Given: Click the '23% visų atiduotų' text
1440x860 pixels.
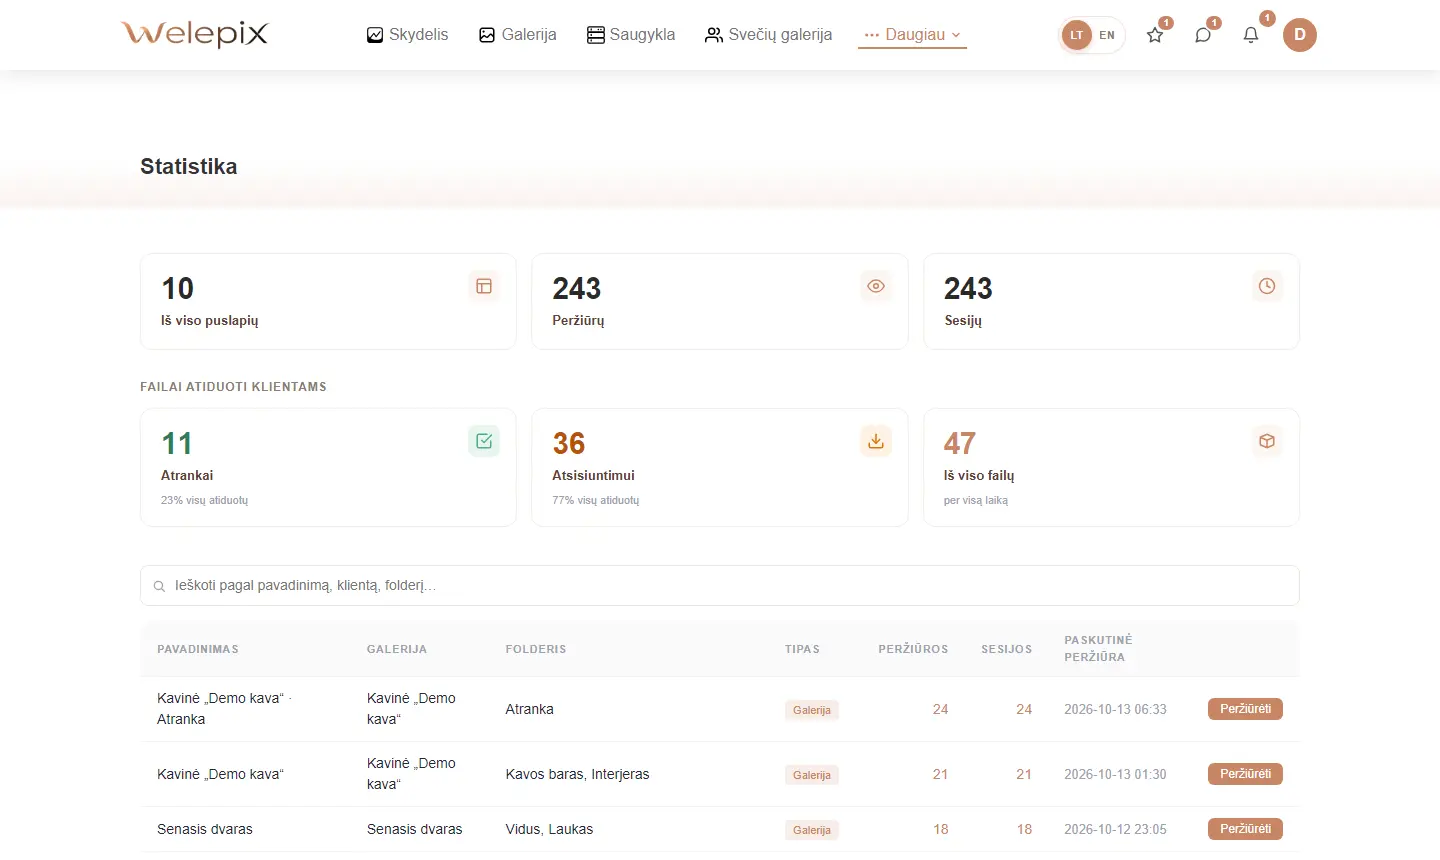Looking at the screenshot, I should pos(204,500).
